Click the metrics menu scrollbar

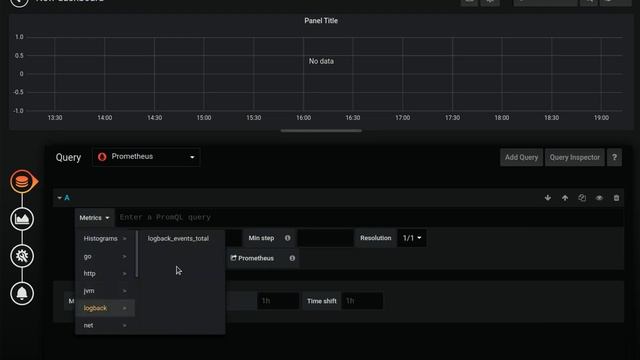pyautogui.click(x=137, y=254)
